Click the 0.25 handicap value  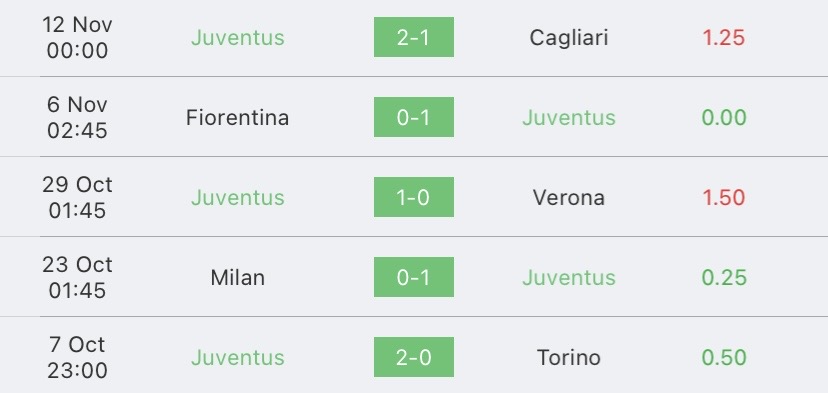coord(723,277)
